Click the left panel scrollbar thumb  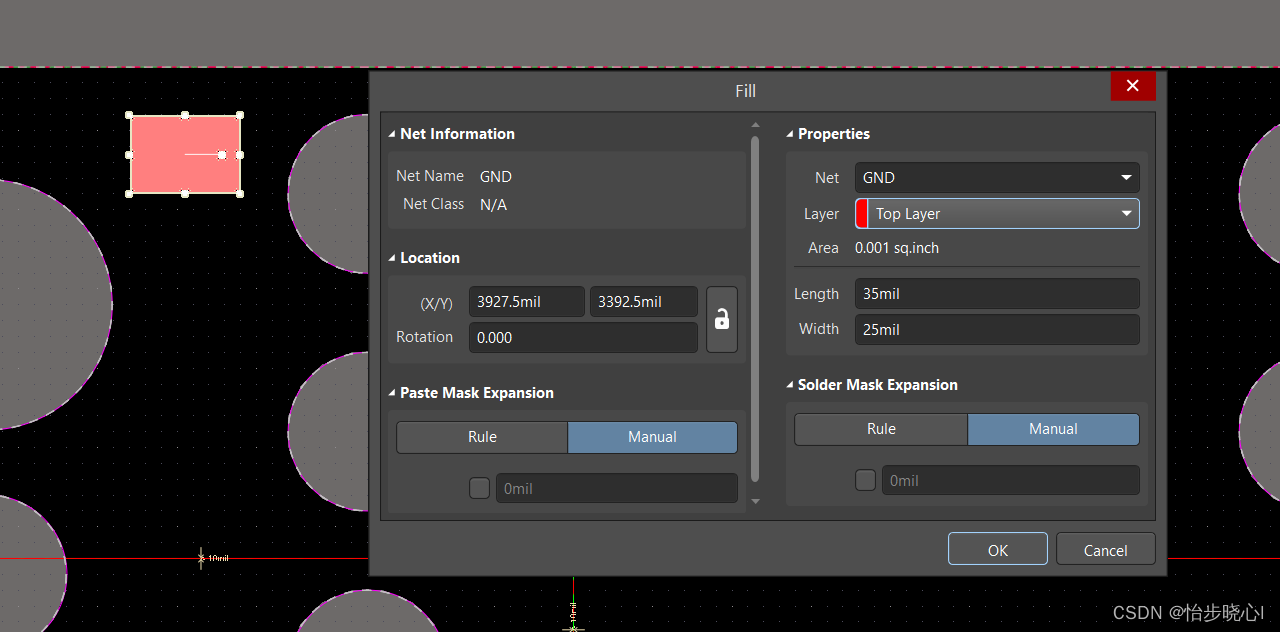point(755,310)
